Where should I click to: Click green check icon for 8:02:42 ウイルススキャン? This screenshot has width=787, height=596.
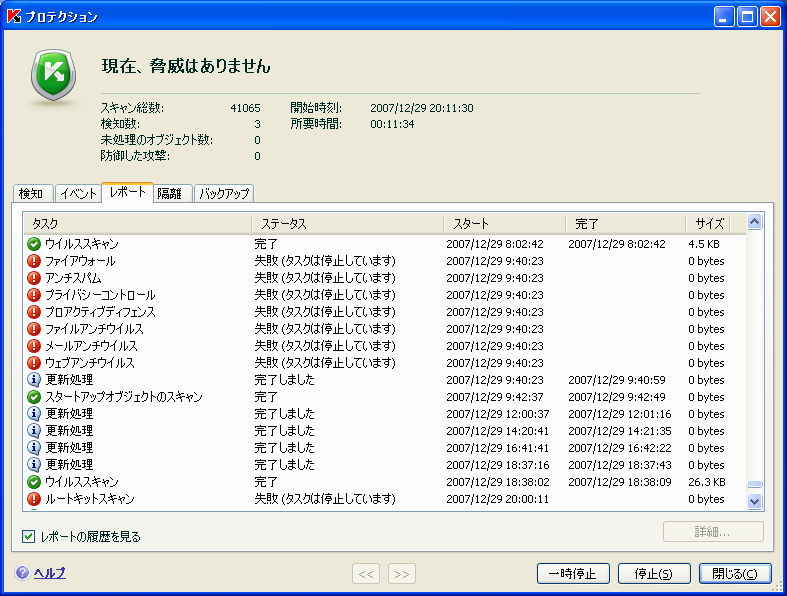(34, 244)
